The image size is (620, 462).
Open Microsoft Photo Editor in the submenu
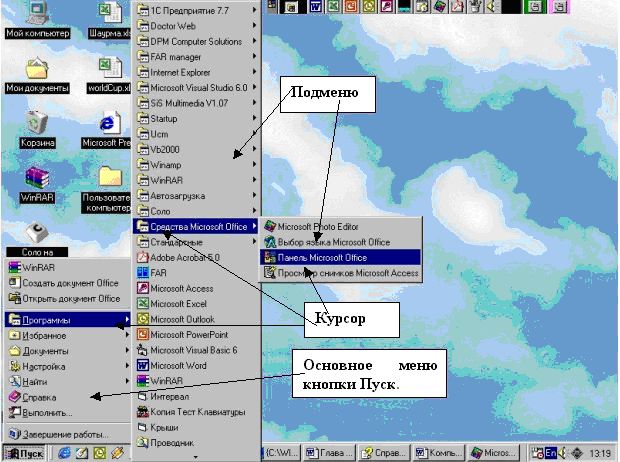[341, 227]
